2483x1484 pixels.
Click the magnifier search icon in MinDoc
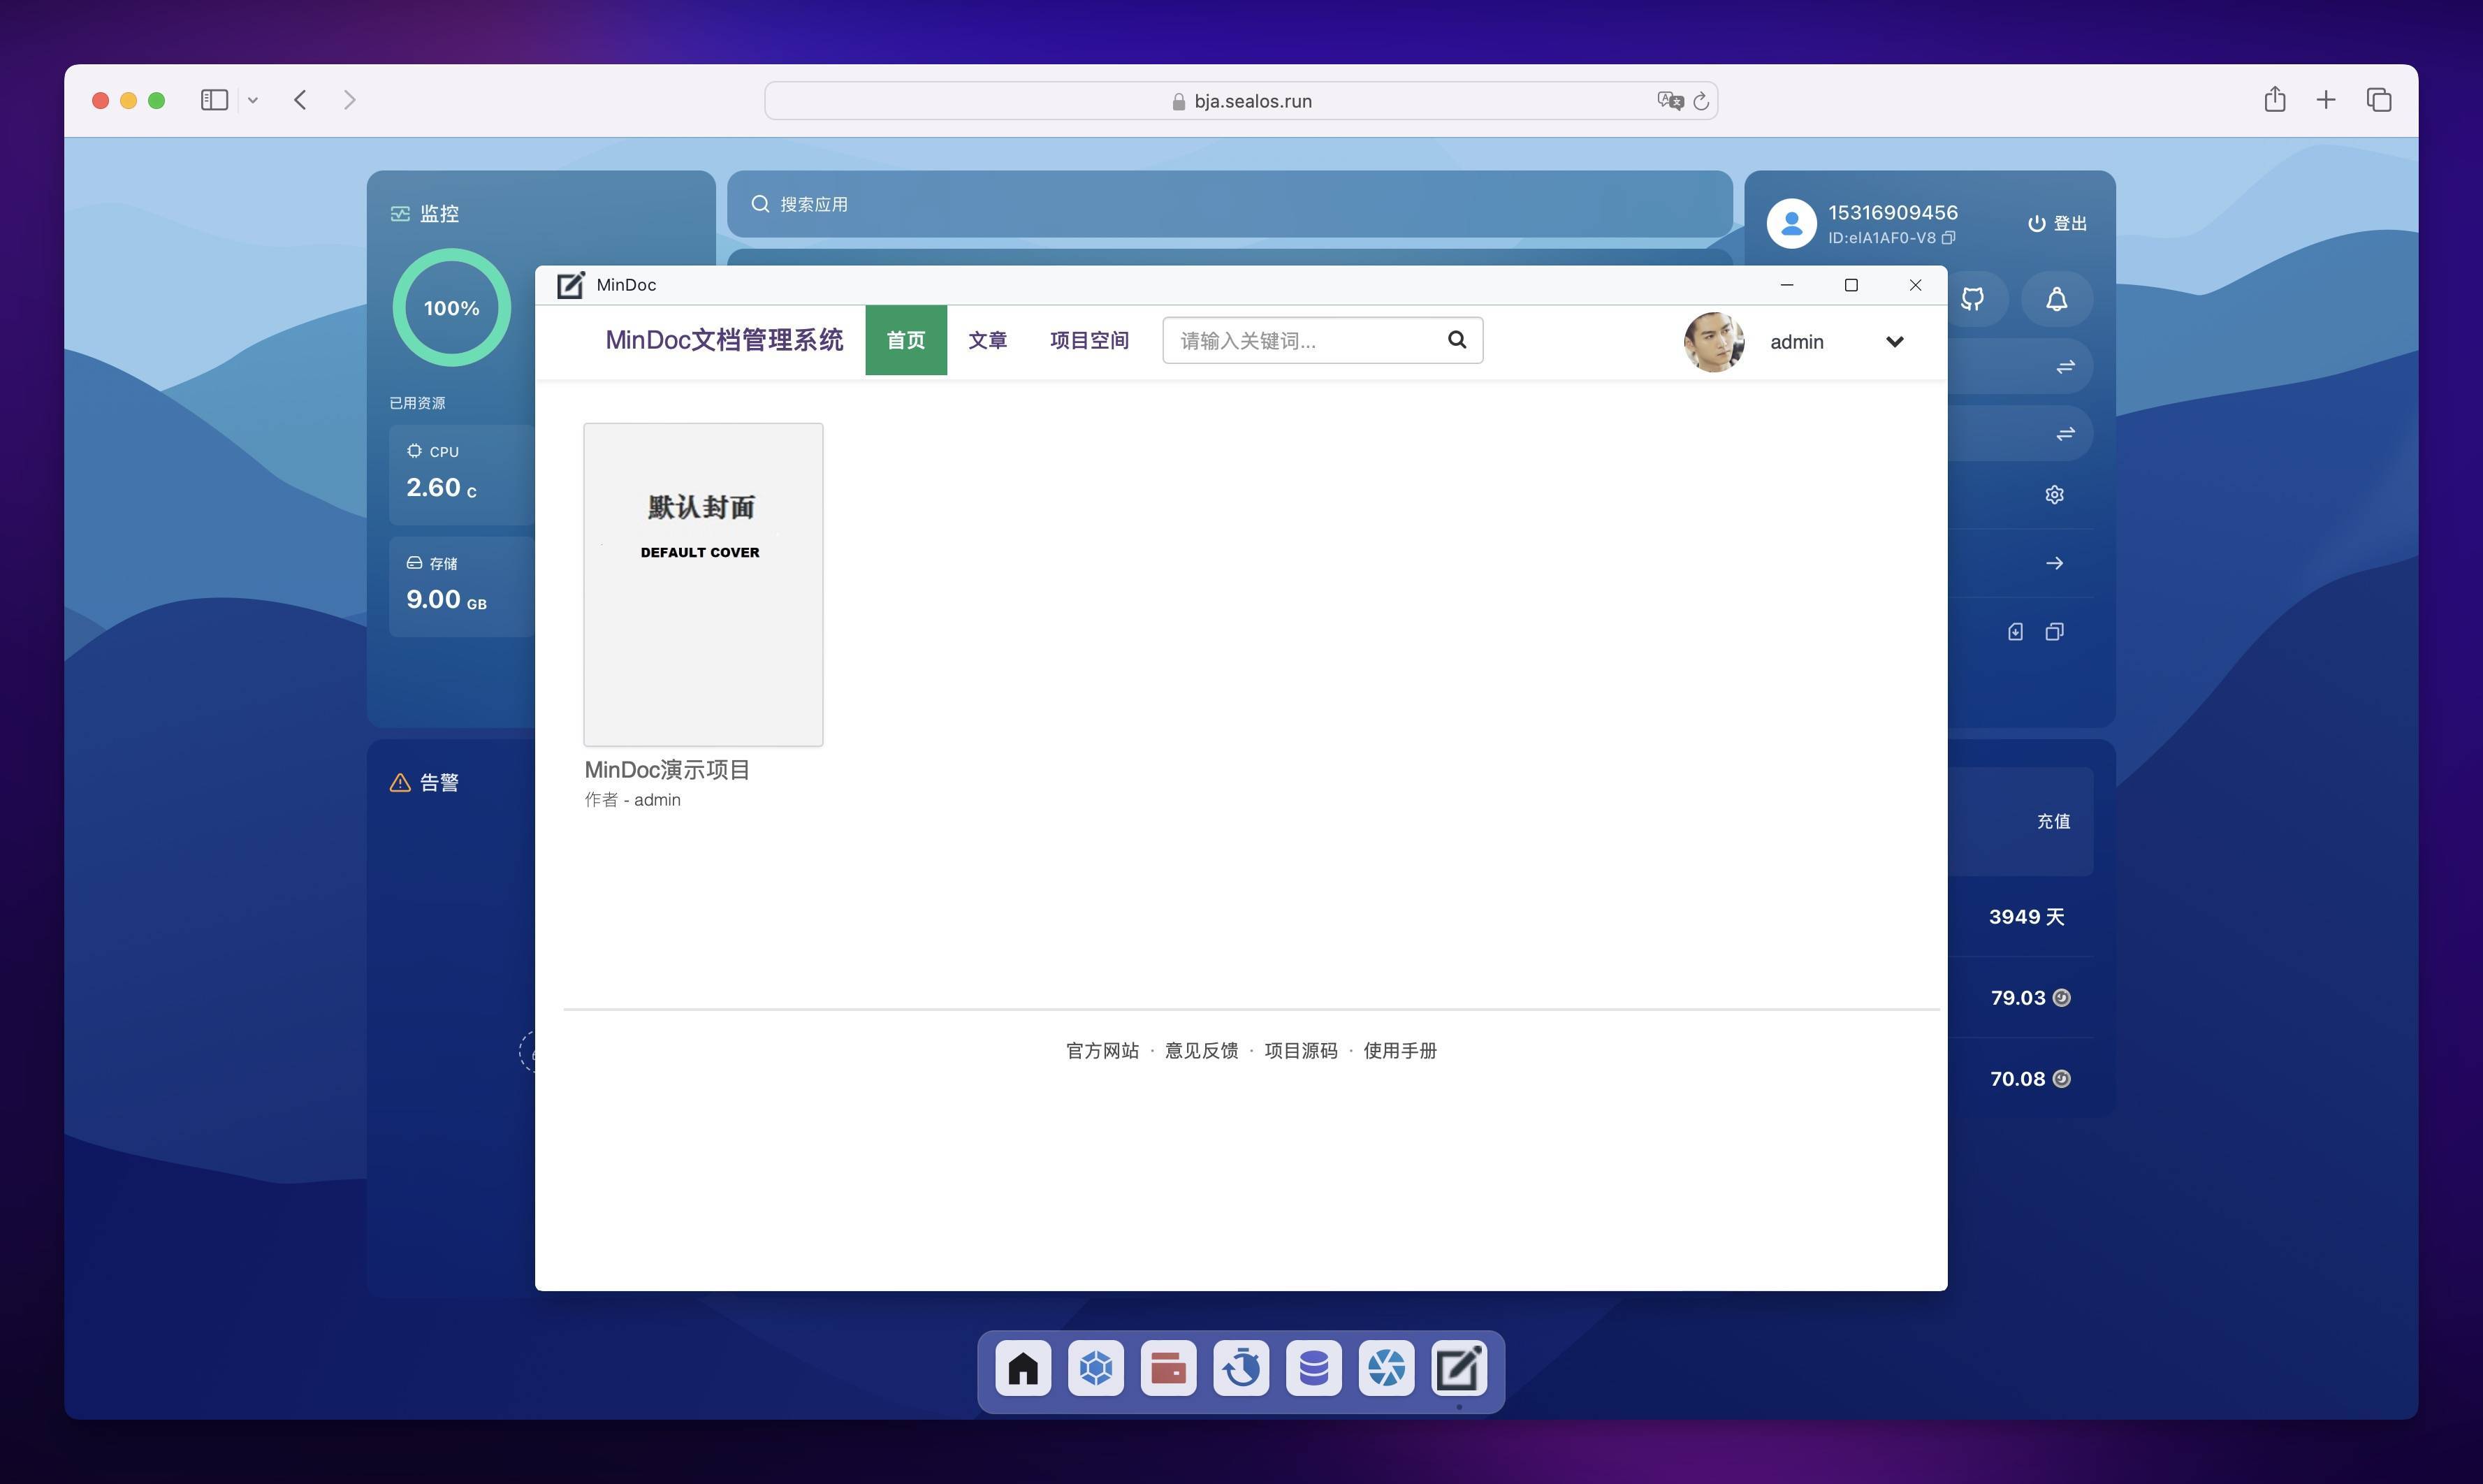coord(1457,340)
